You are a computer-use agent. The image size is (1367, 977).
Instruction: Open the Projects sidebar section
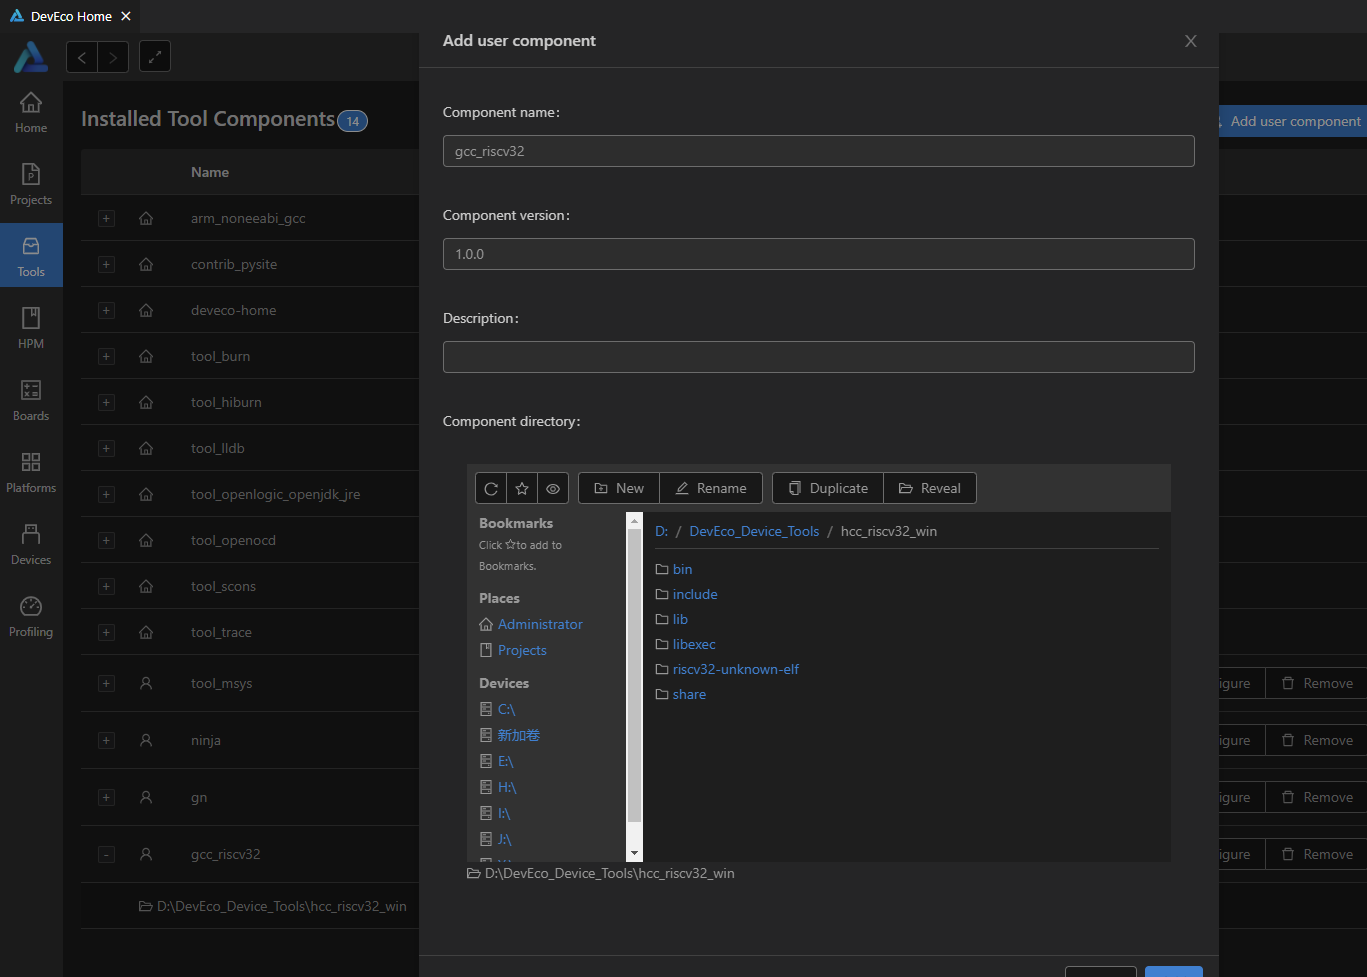point(31,184)
